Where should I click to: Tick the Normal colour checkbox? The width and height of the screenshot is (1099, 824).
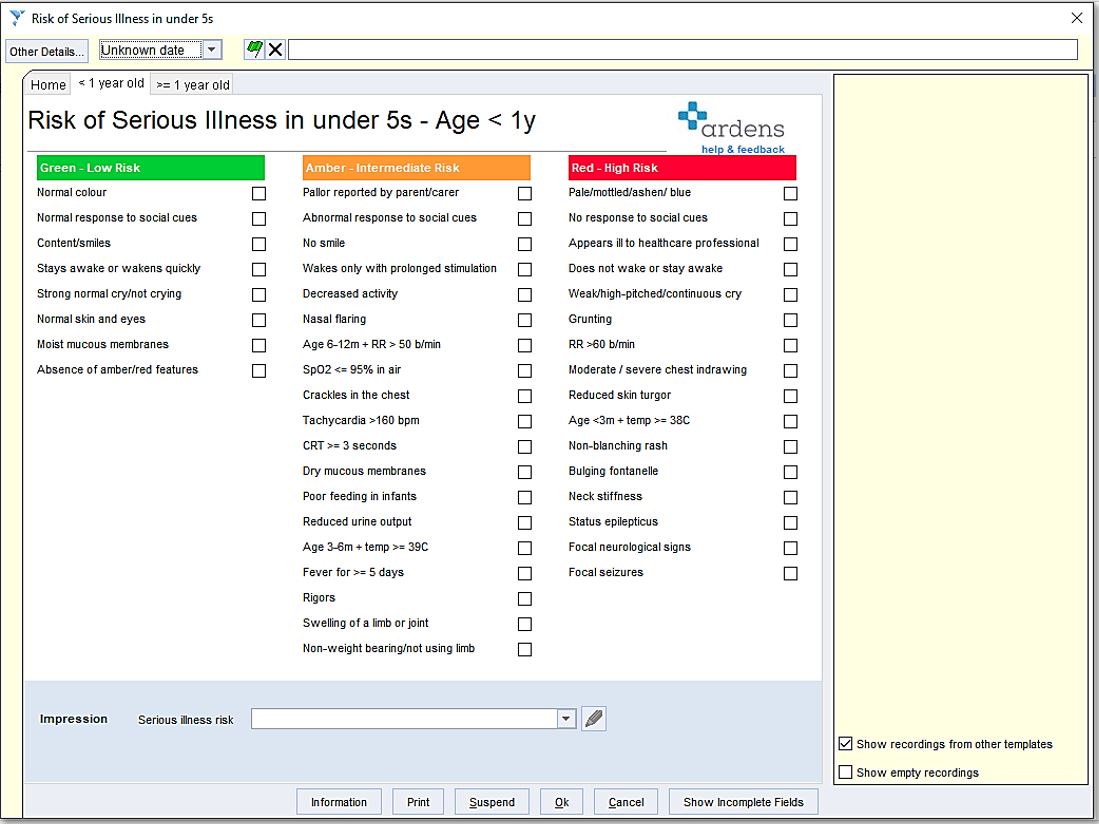[259, 193]
